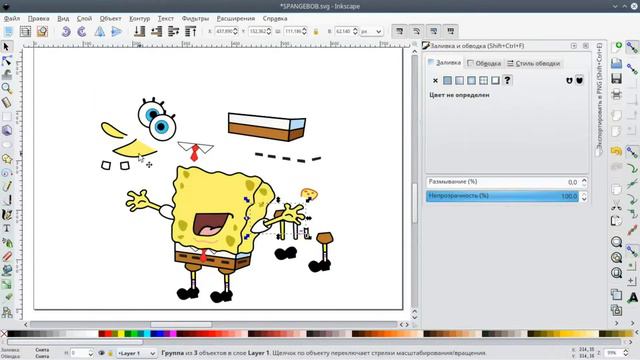Adjust the Размывание blur slider
The height and width of the screenshot is (360, 640).
(502, 182)
